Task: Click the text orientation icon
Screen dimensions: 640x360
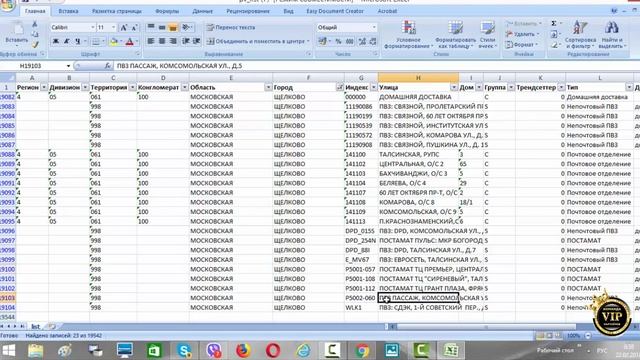Action: click(x=187, y=27)
